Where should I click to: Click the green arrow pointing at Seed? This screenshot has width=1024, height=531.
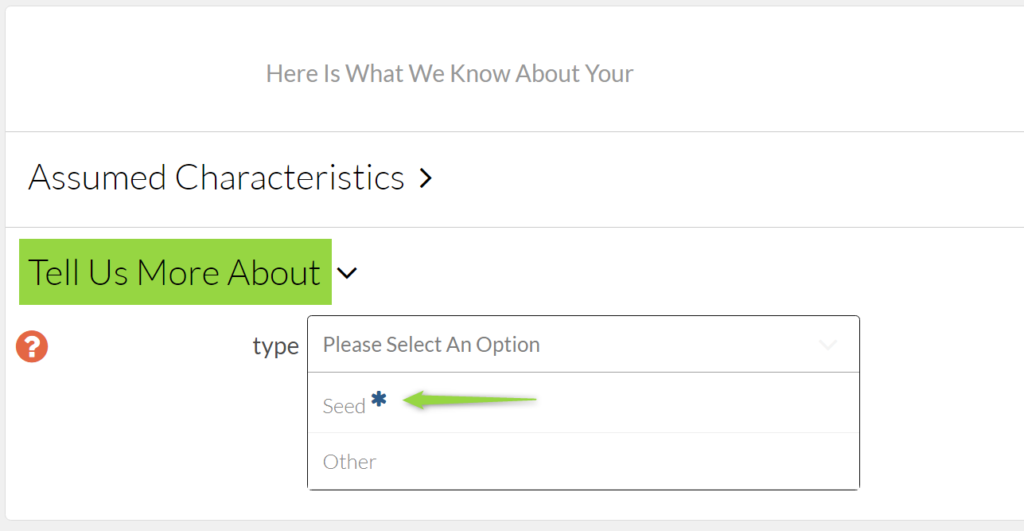pyautogui.click(x=470, y=400)
